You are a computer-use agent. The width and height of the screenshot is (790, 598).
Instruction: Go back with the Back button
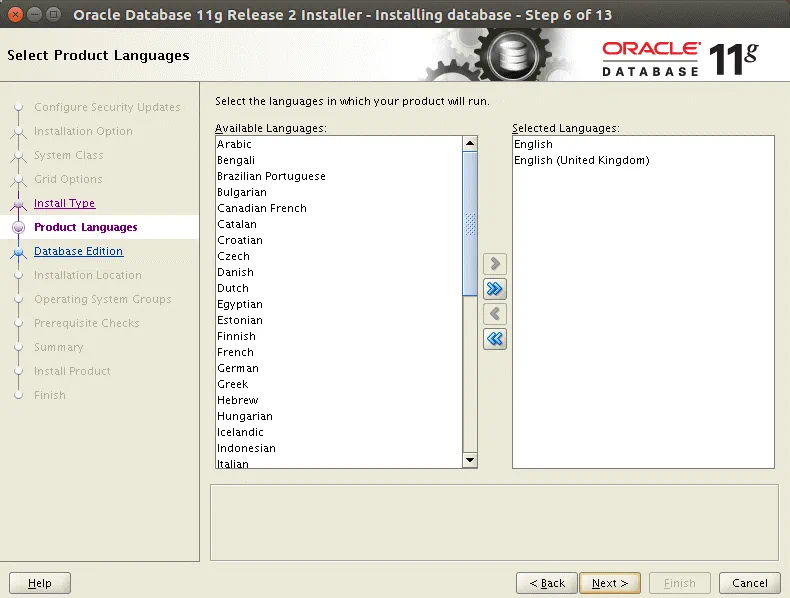coord(547,583)
